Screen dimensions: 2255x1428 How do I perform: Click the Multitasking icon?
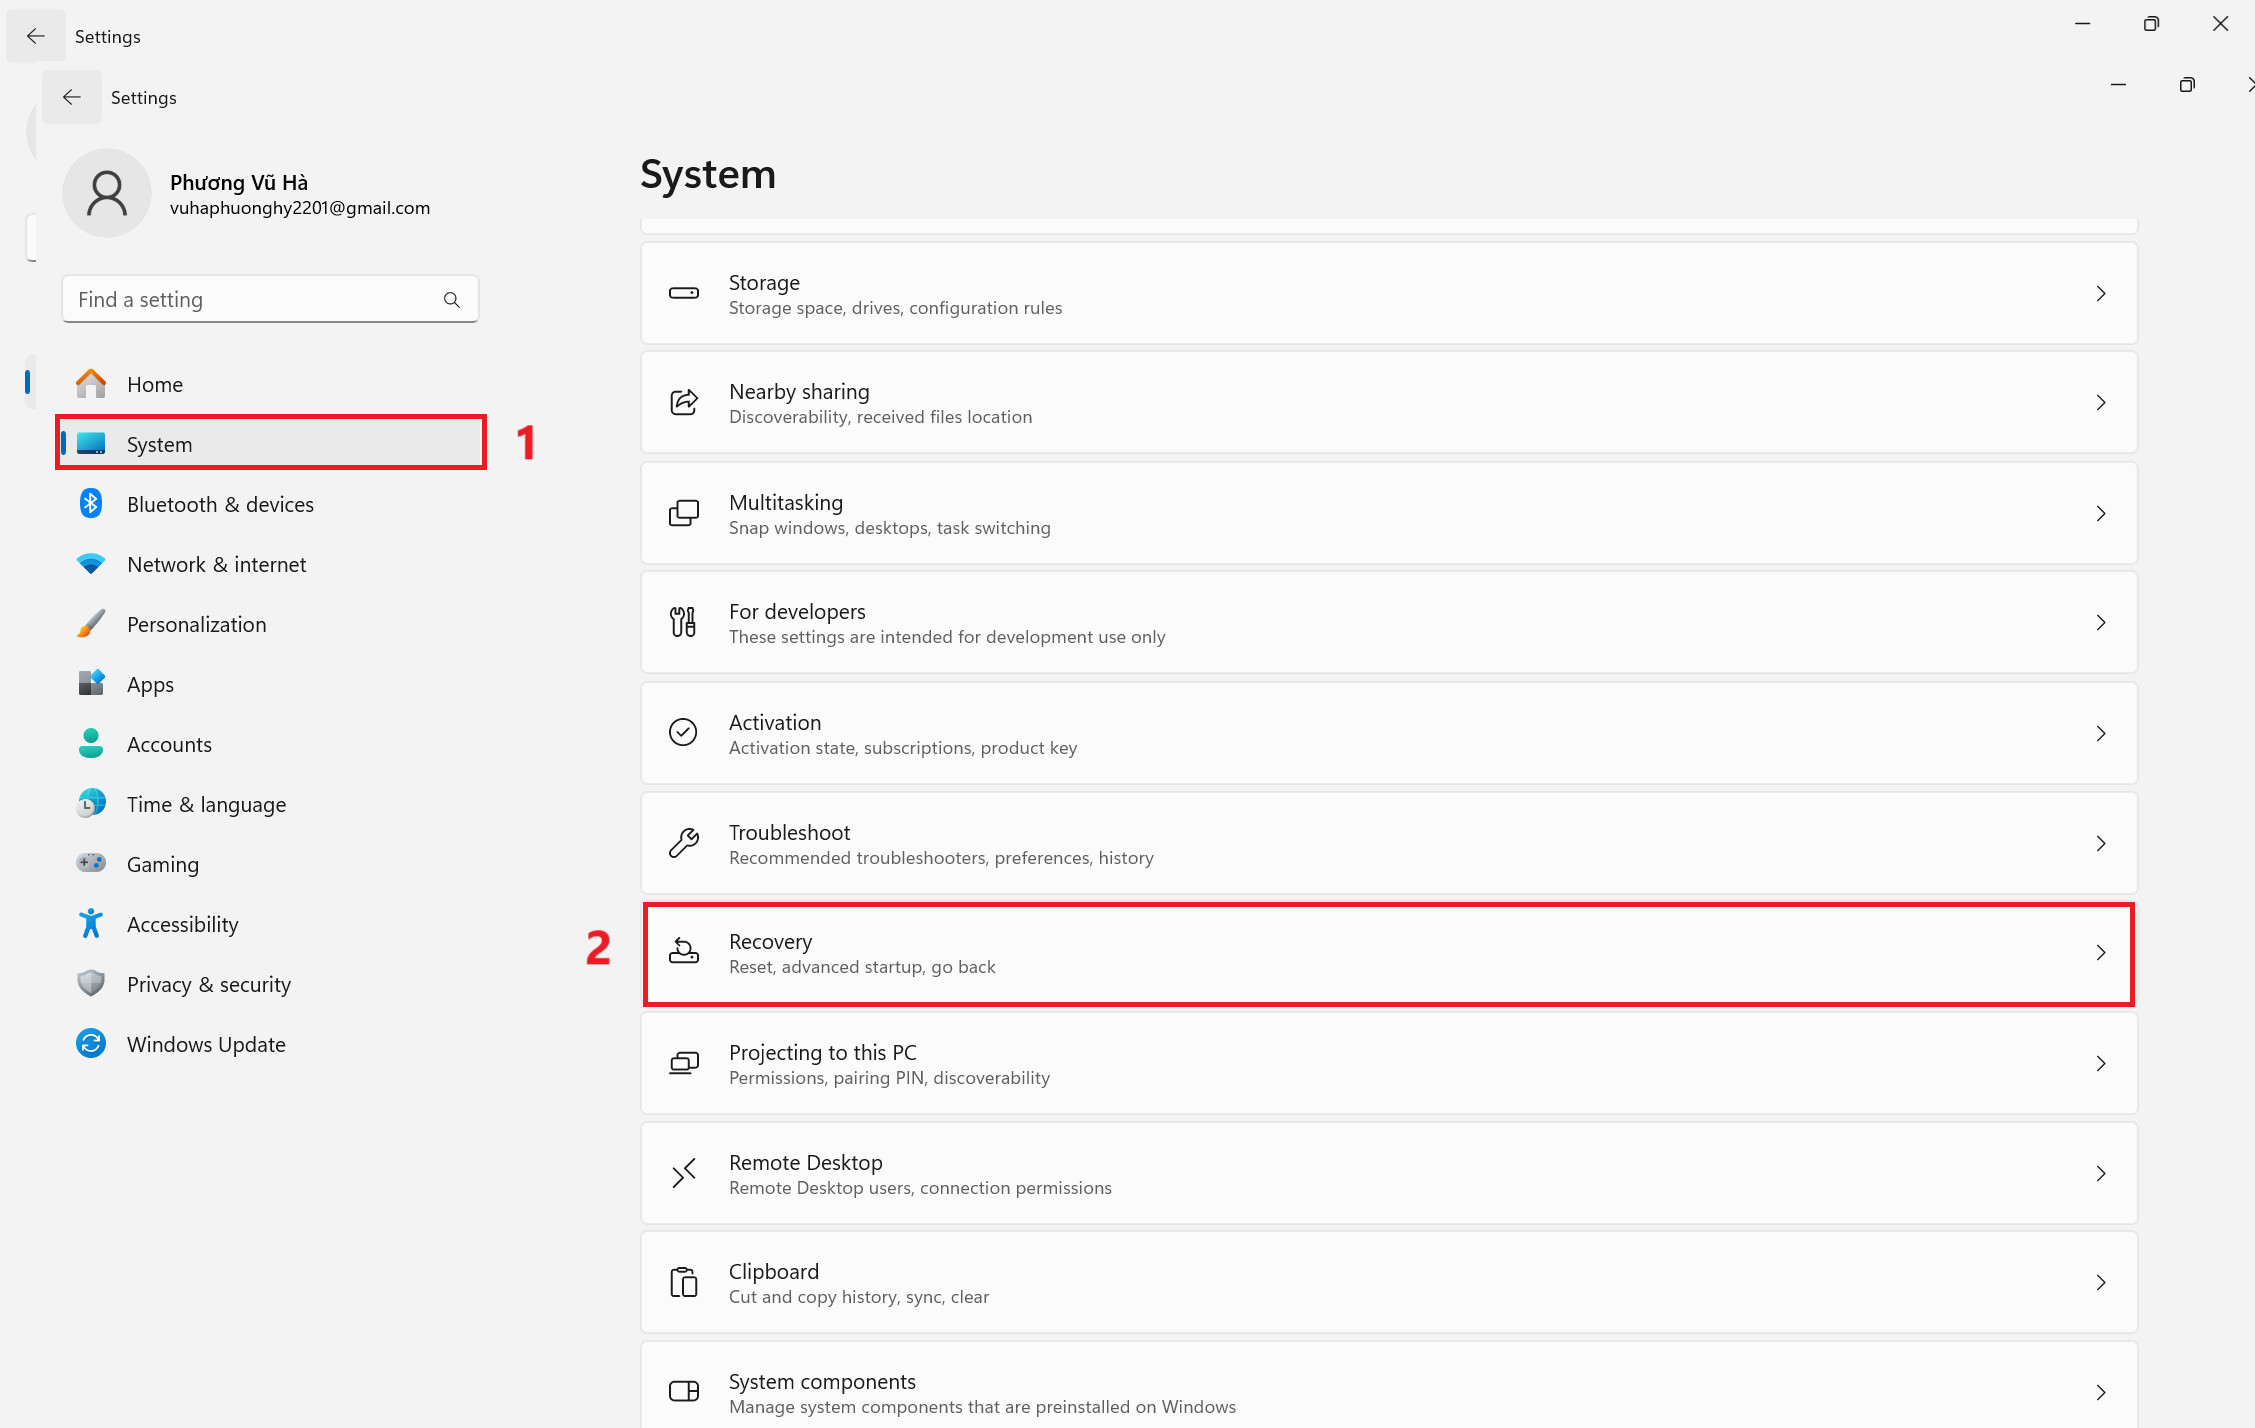click(x=684, y=511)
